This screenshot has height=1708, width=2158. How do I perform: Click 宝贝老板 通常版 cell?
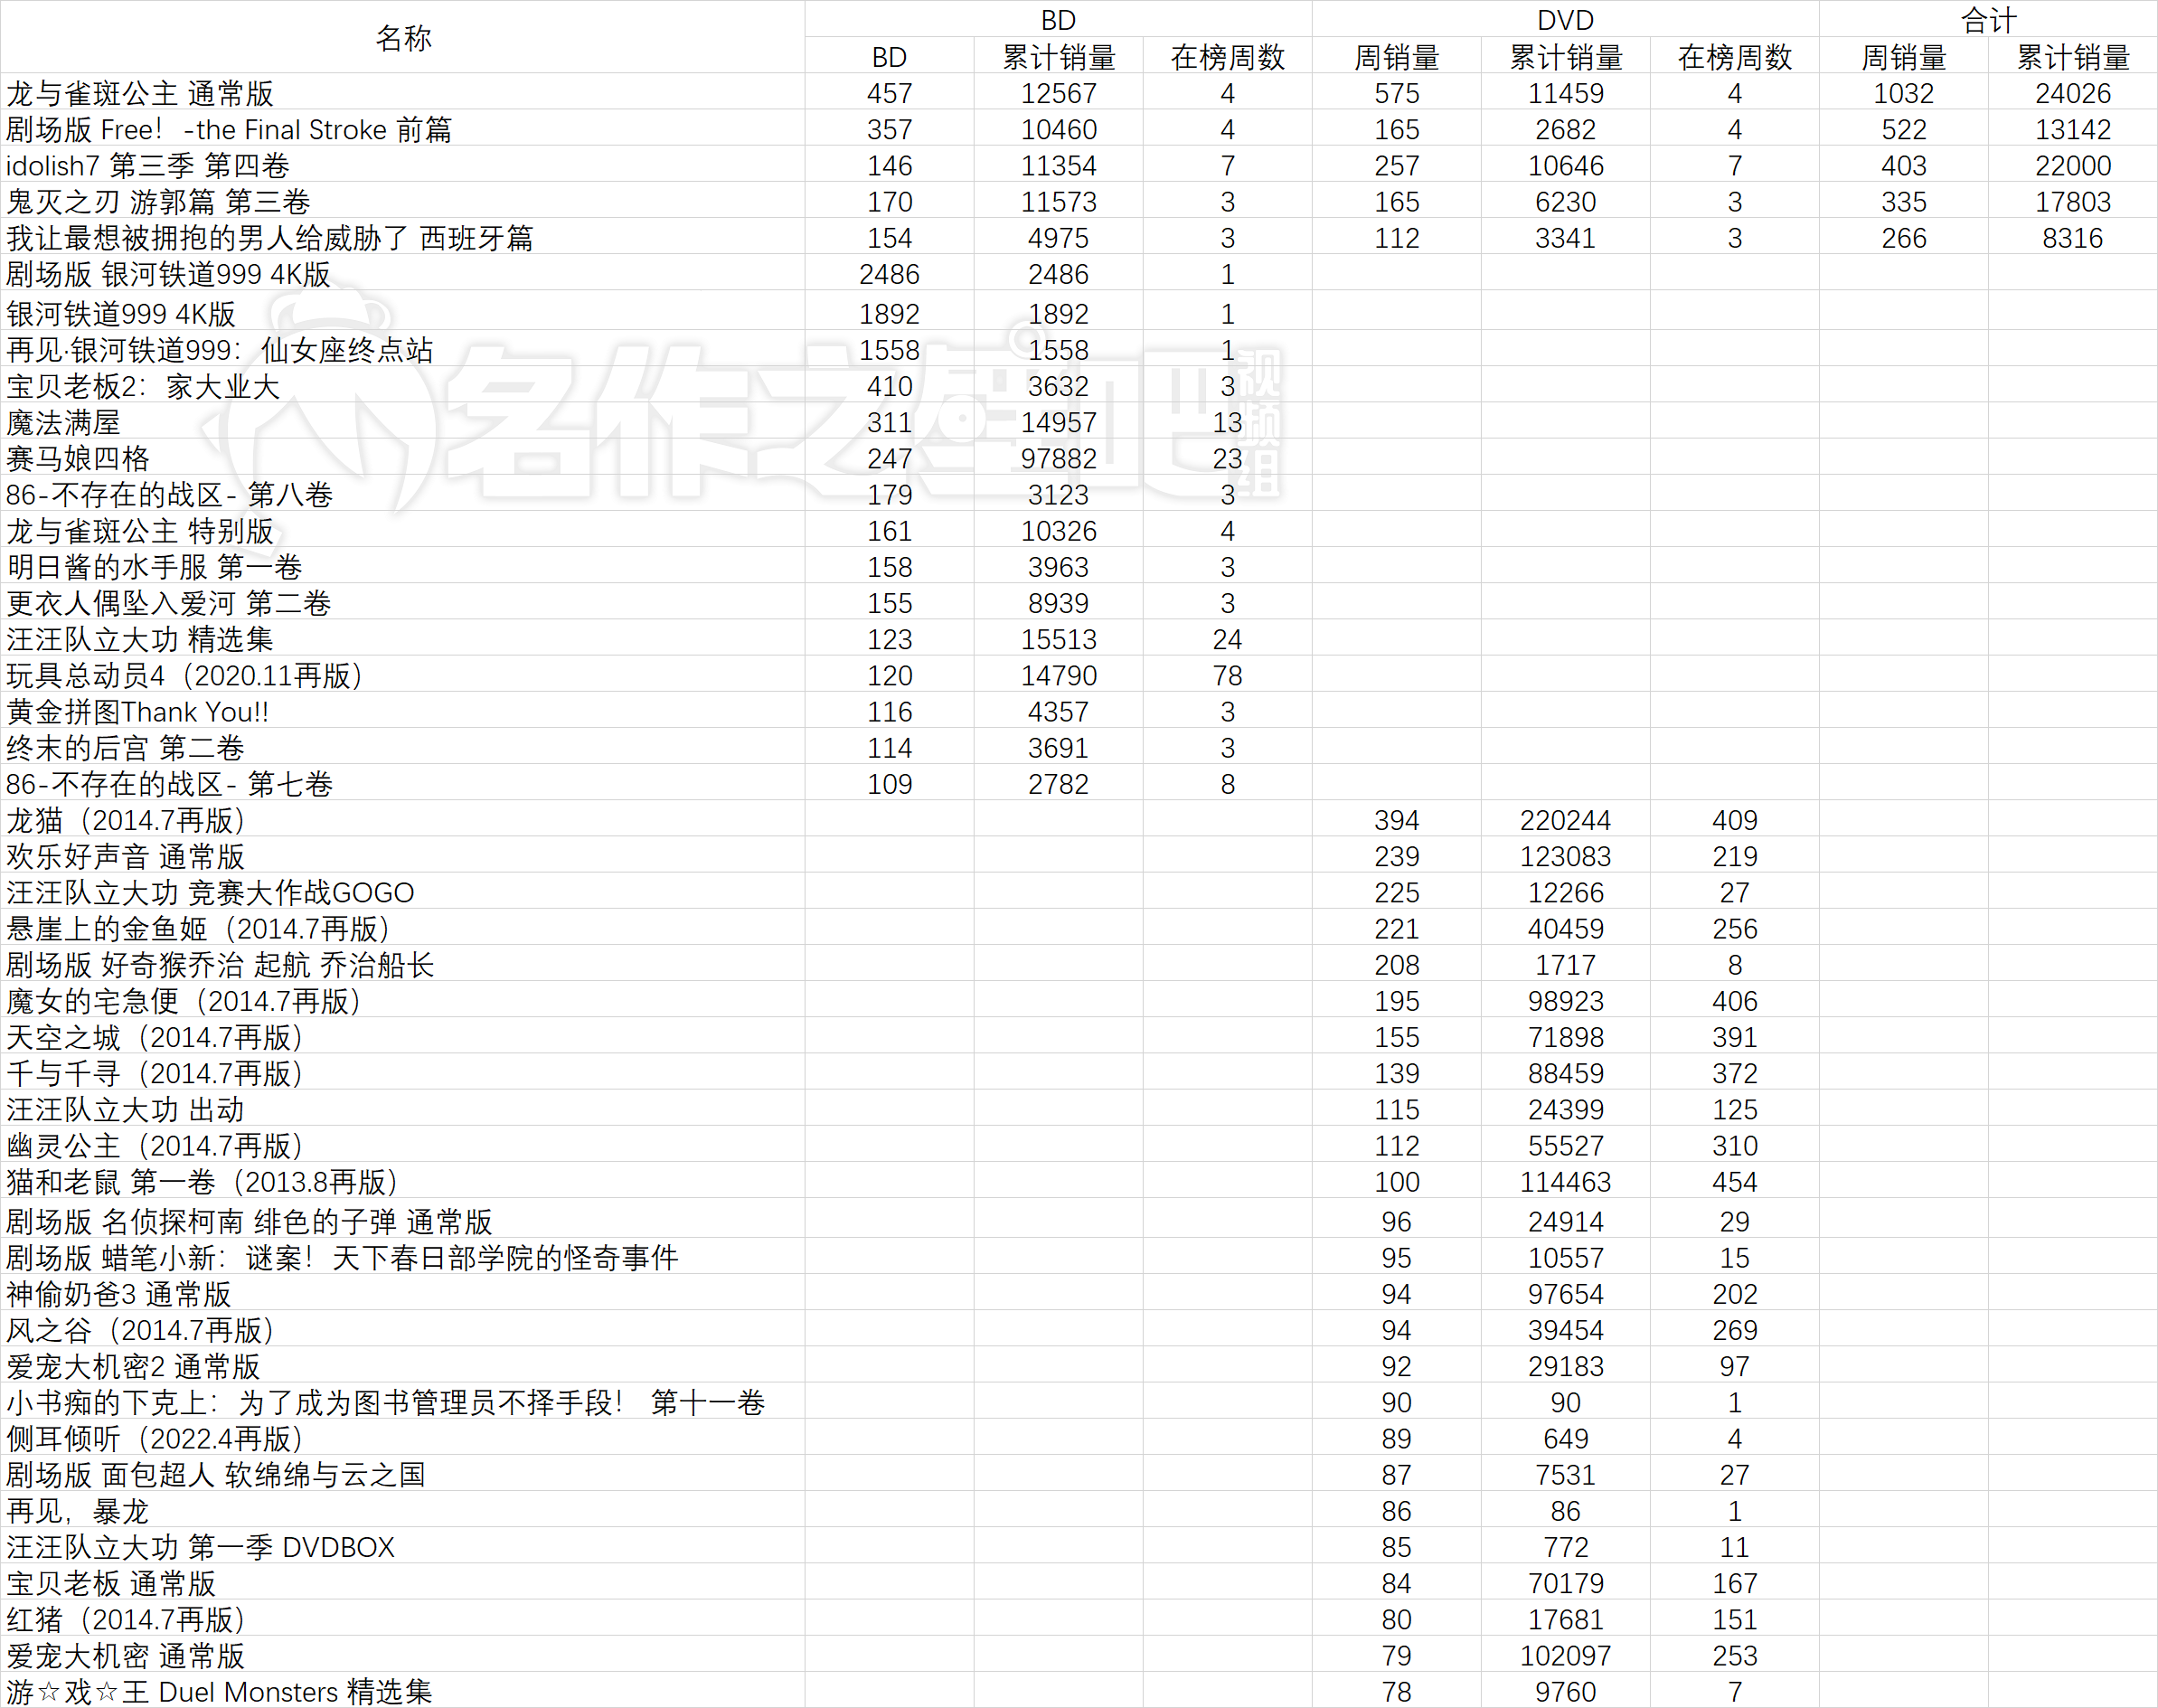click(x=111, y=1583)
